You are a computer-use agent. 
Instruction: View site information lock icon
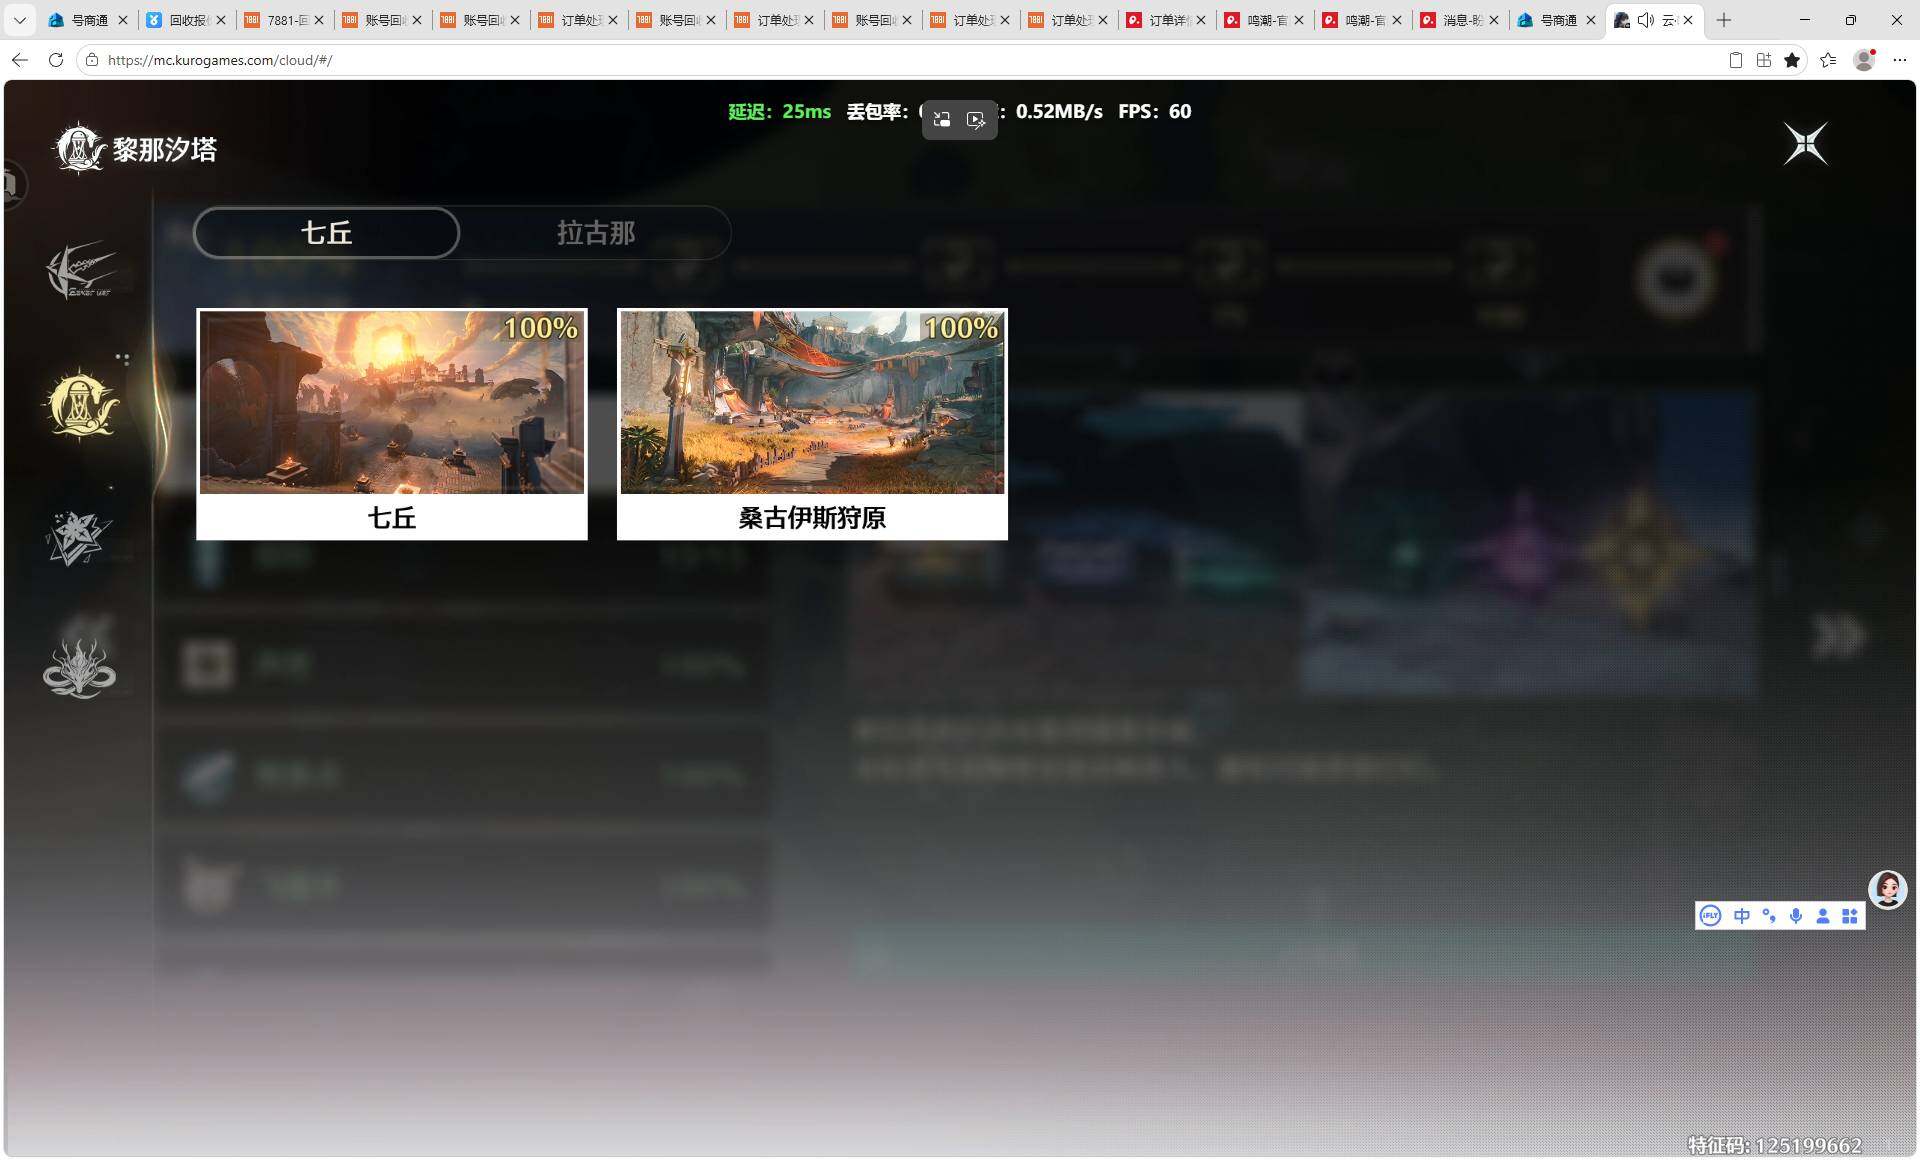(92, 60)
